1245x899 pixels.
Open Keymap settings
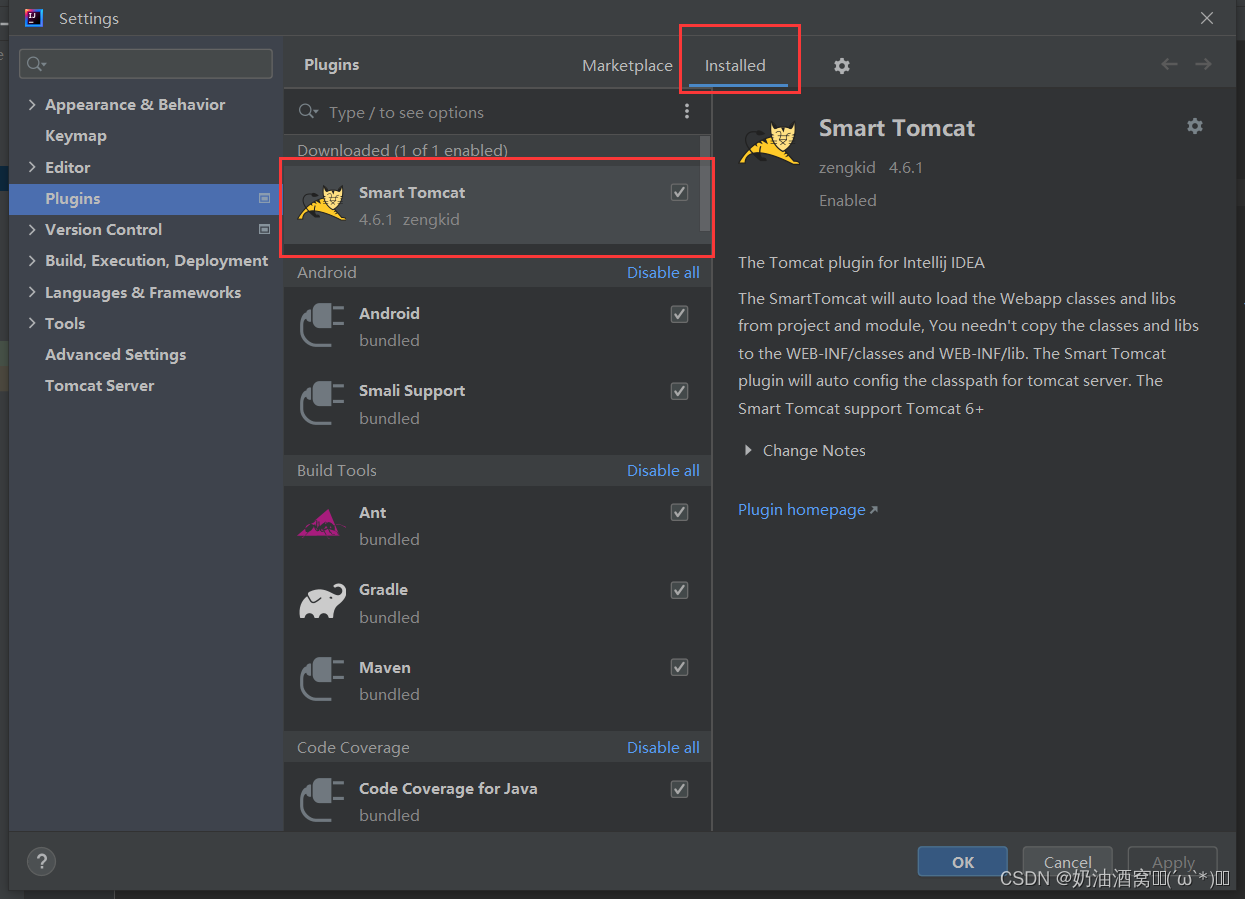pos(76,136)
